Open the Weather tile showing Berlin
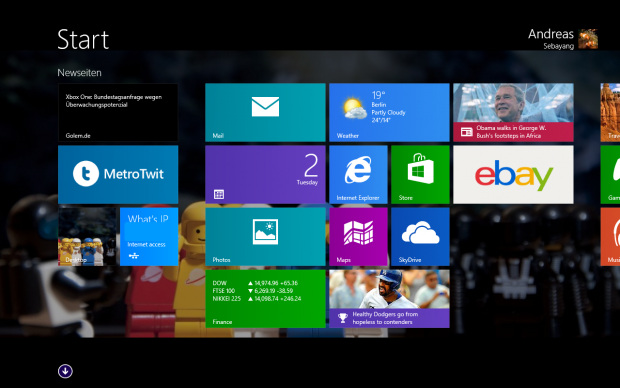This screenshot has width=620, height=388. 389,112
